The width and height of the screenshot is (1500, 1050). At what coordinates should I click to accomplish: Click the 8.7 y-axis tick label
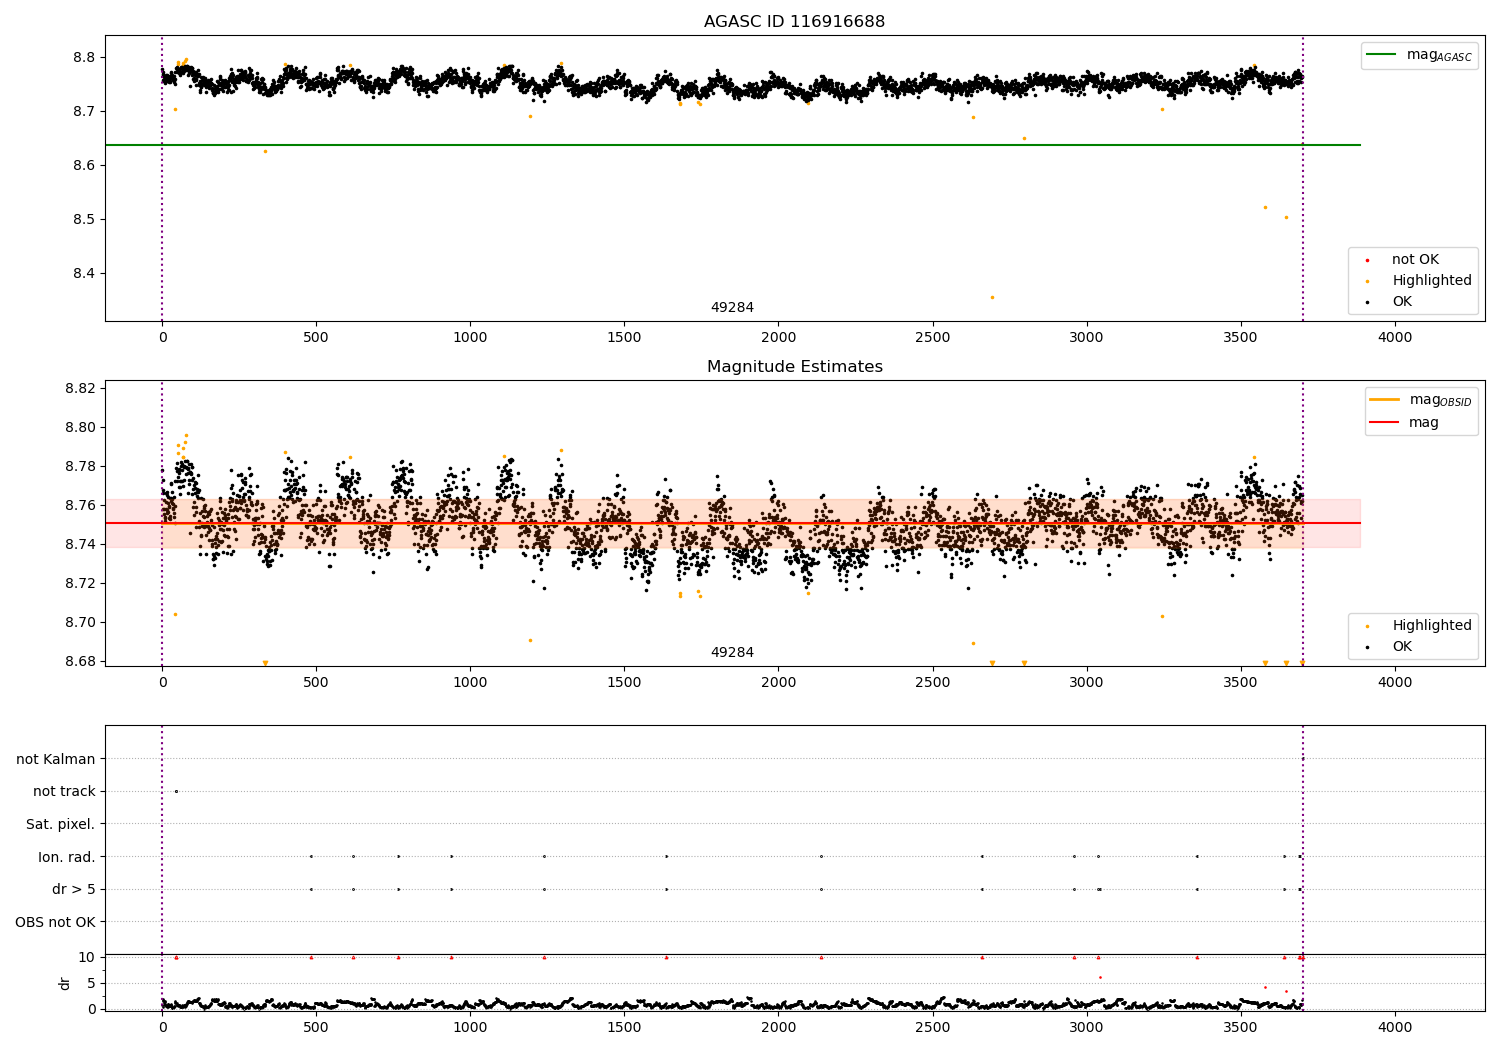tap(84, 111)
